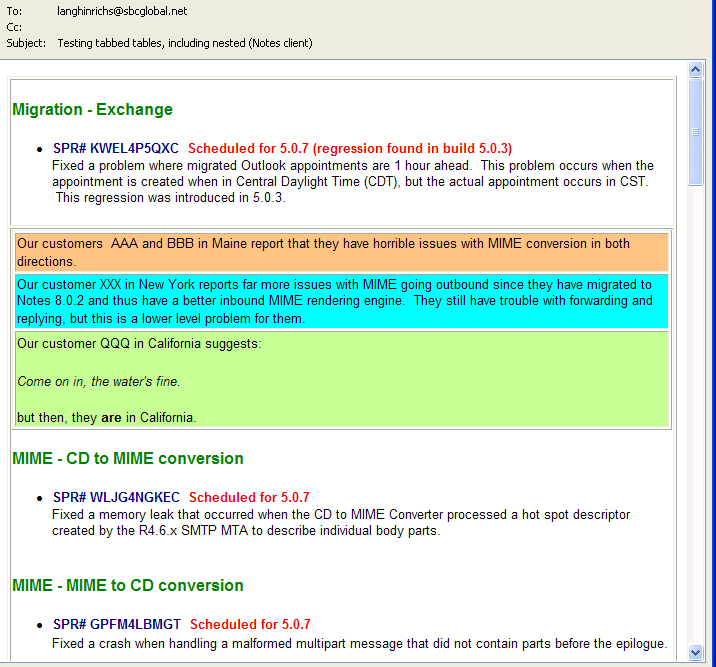Click Scheduled for 5.0.7 beside WLJG4NGKEC
The image size is (716, 667).
249,497
